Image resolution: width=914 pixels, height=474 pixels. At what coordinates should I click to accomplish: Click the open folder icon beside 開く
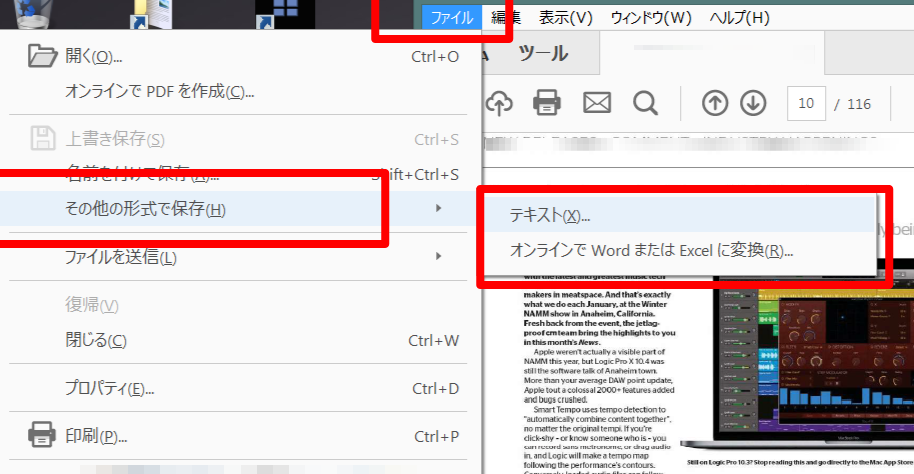point(43,56)
